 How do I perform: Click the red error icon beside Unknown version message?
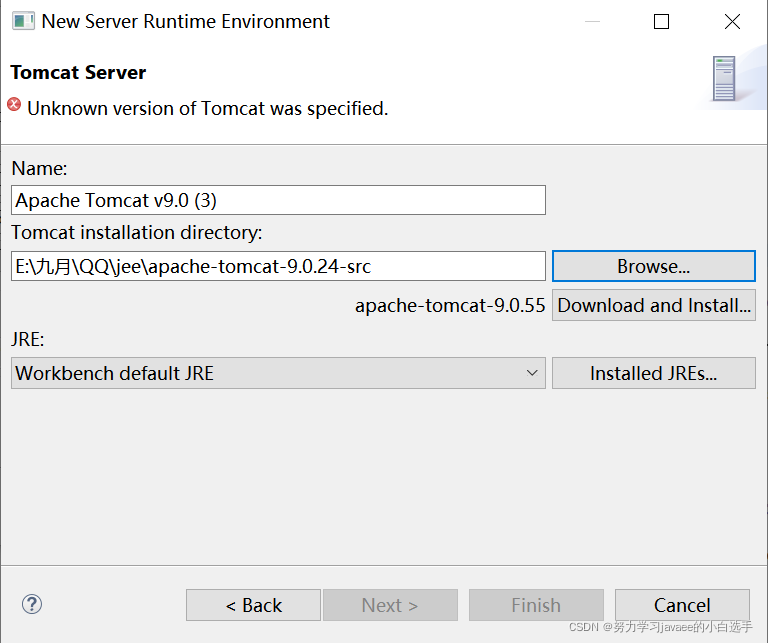point(14,104)
